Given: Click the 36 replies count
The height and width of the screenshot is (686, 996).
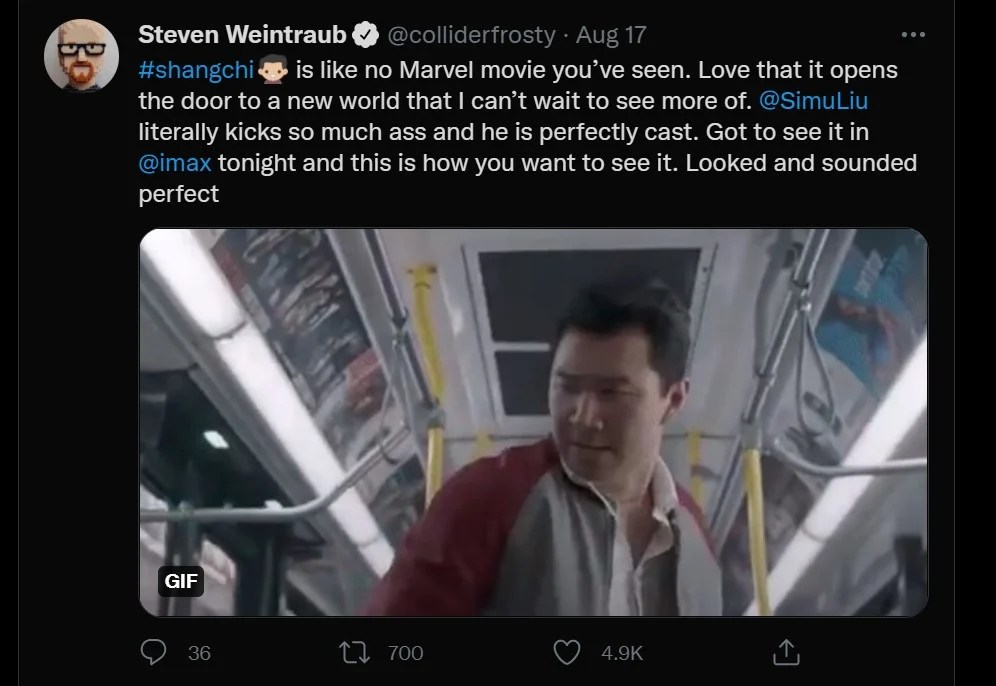Looking at the screenshot, I should (x=199, y=653).
